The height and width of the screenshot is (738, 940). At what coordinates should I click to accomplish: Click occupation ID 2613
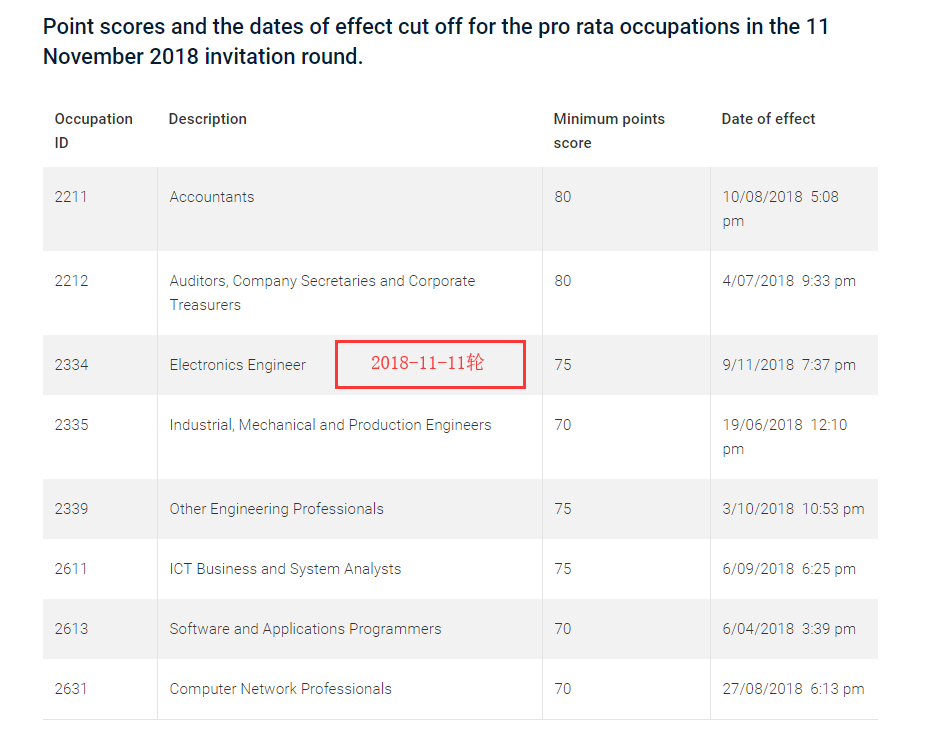pos(71,629)
